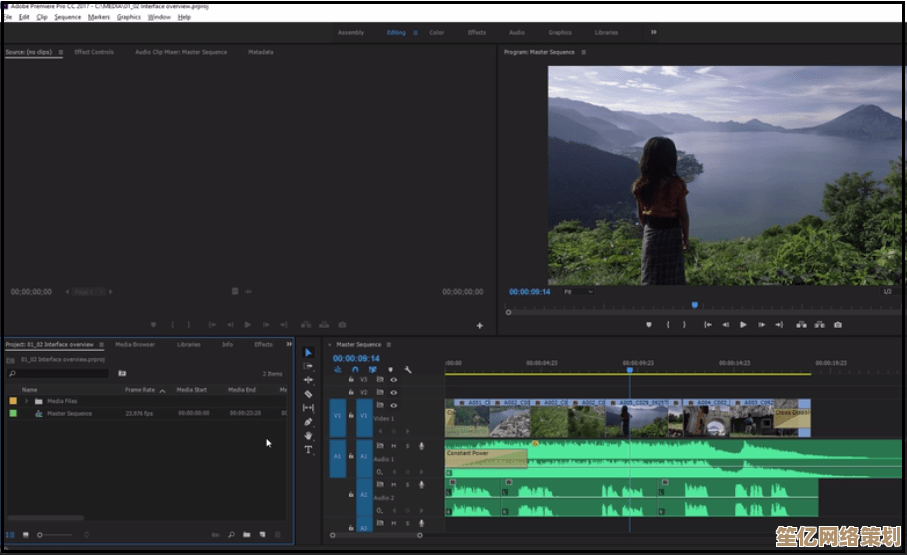Select the Razor tool in the tools panel
Screen dimensions: 907x555
[x=308, y=394]
